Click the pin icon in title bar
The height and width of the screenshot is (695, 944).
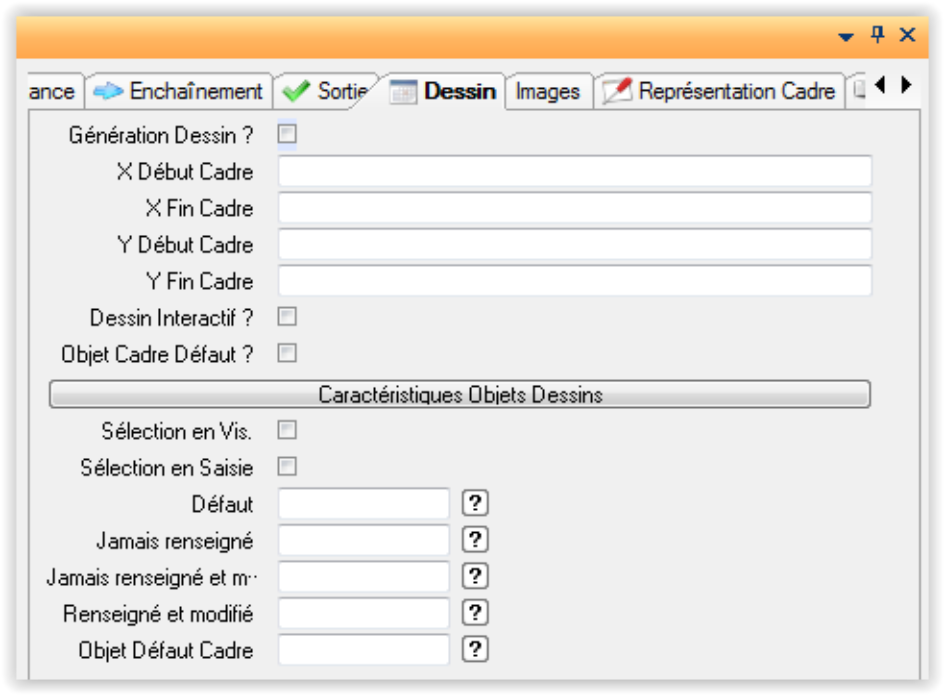pos(878,35)
